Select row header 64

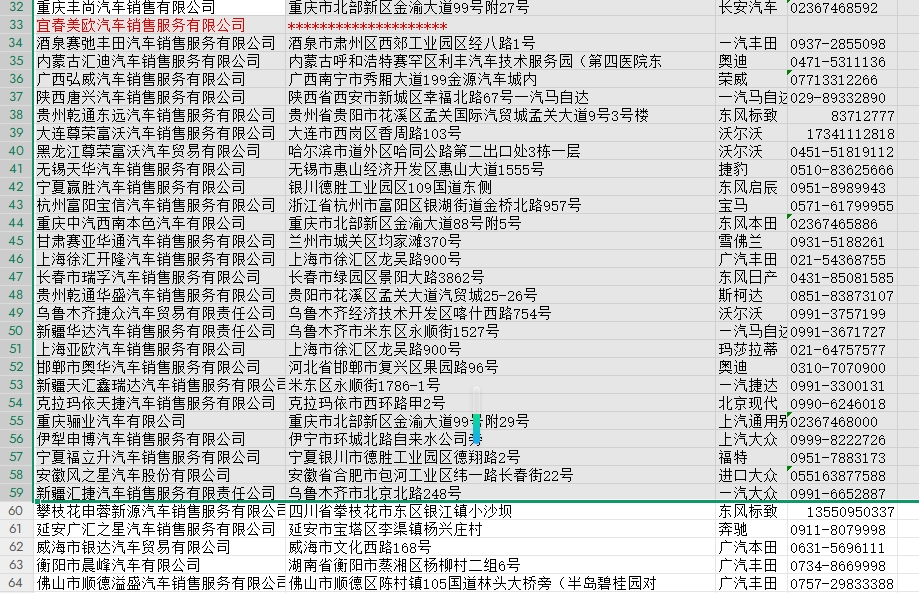(16, 583)
